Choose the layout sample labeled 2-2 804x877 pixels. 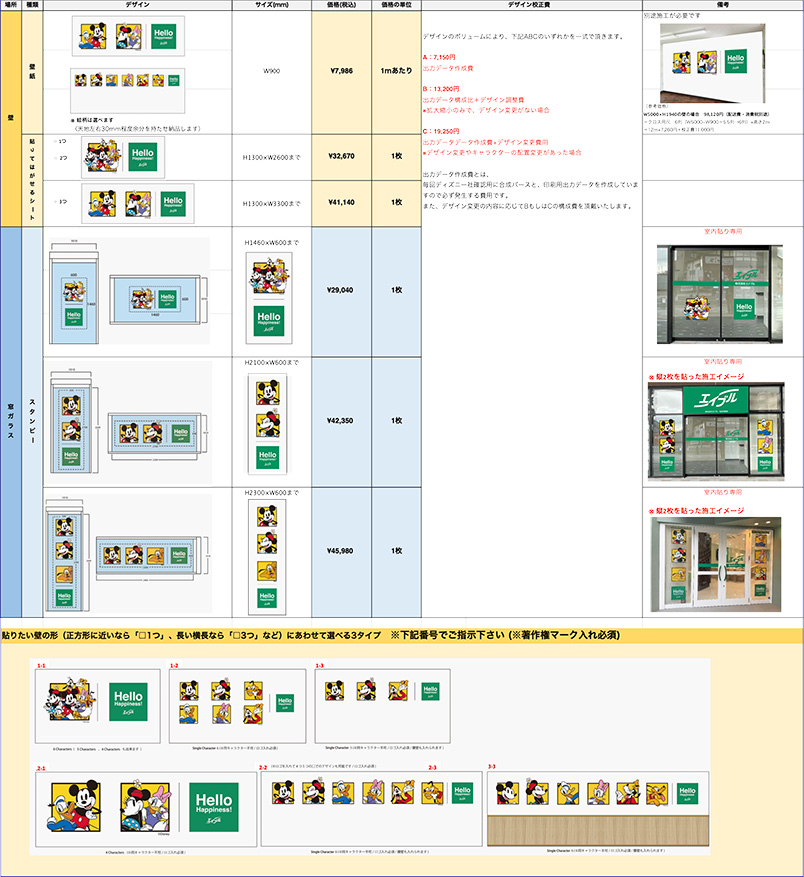click(x=372, y=809)
